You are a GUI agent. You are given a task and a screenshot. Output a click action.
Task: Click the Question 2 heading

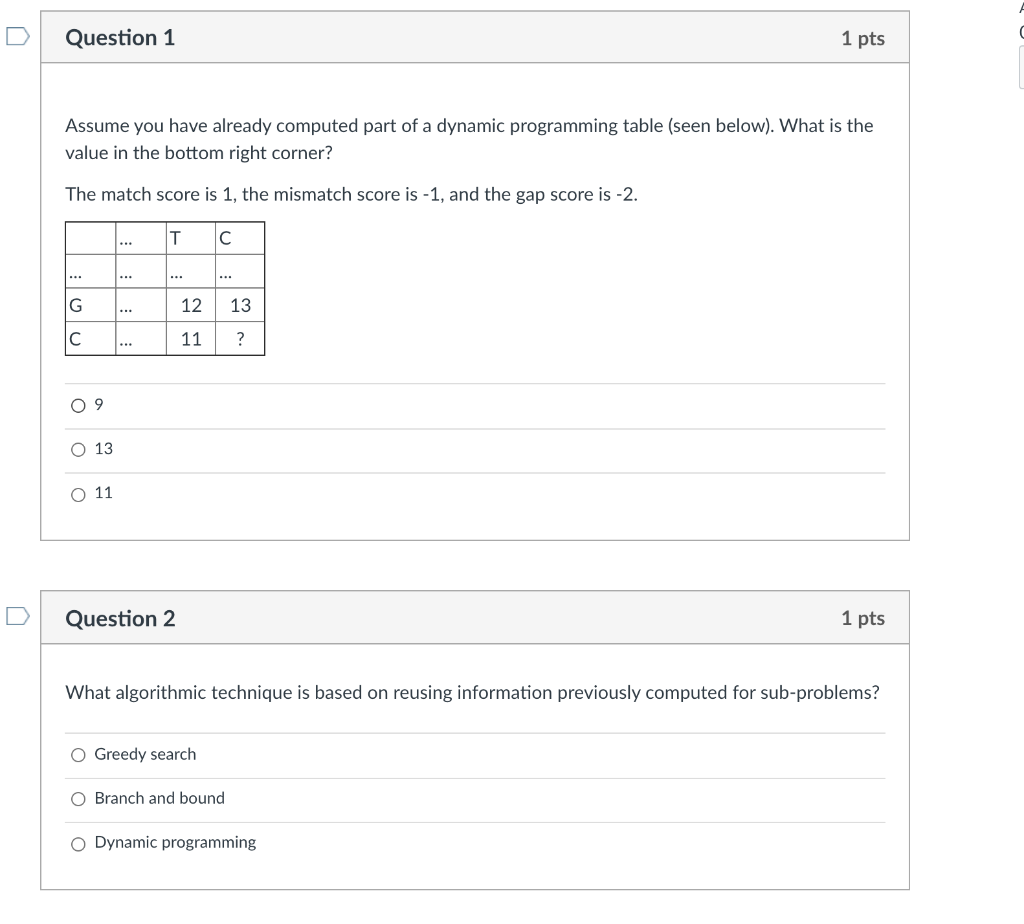click(x=120, y=618)
